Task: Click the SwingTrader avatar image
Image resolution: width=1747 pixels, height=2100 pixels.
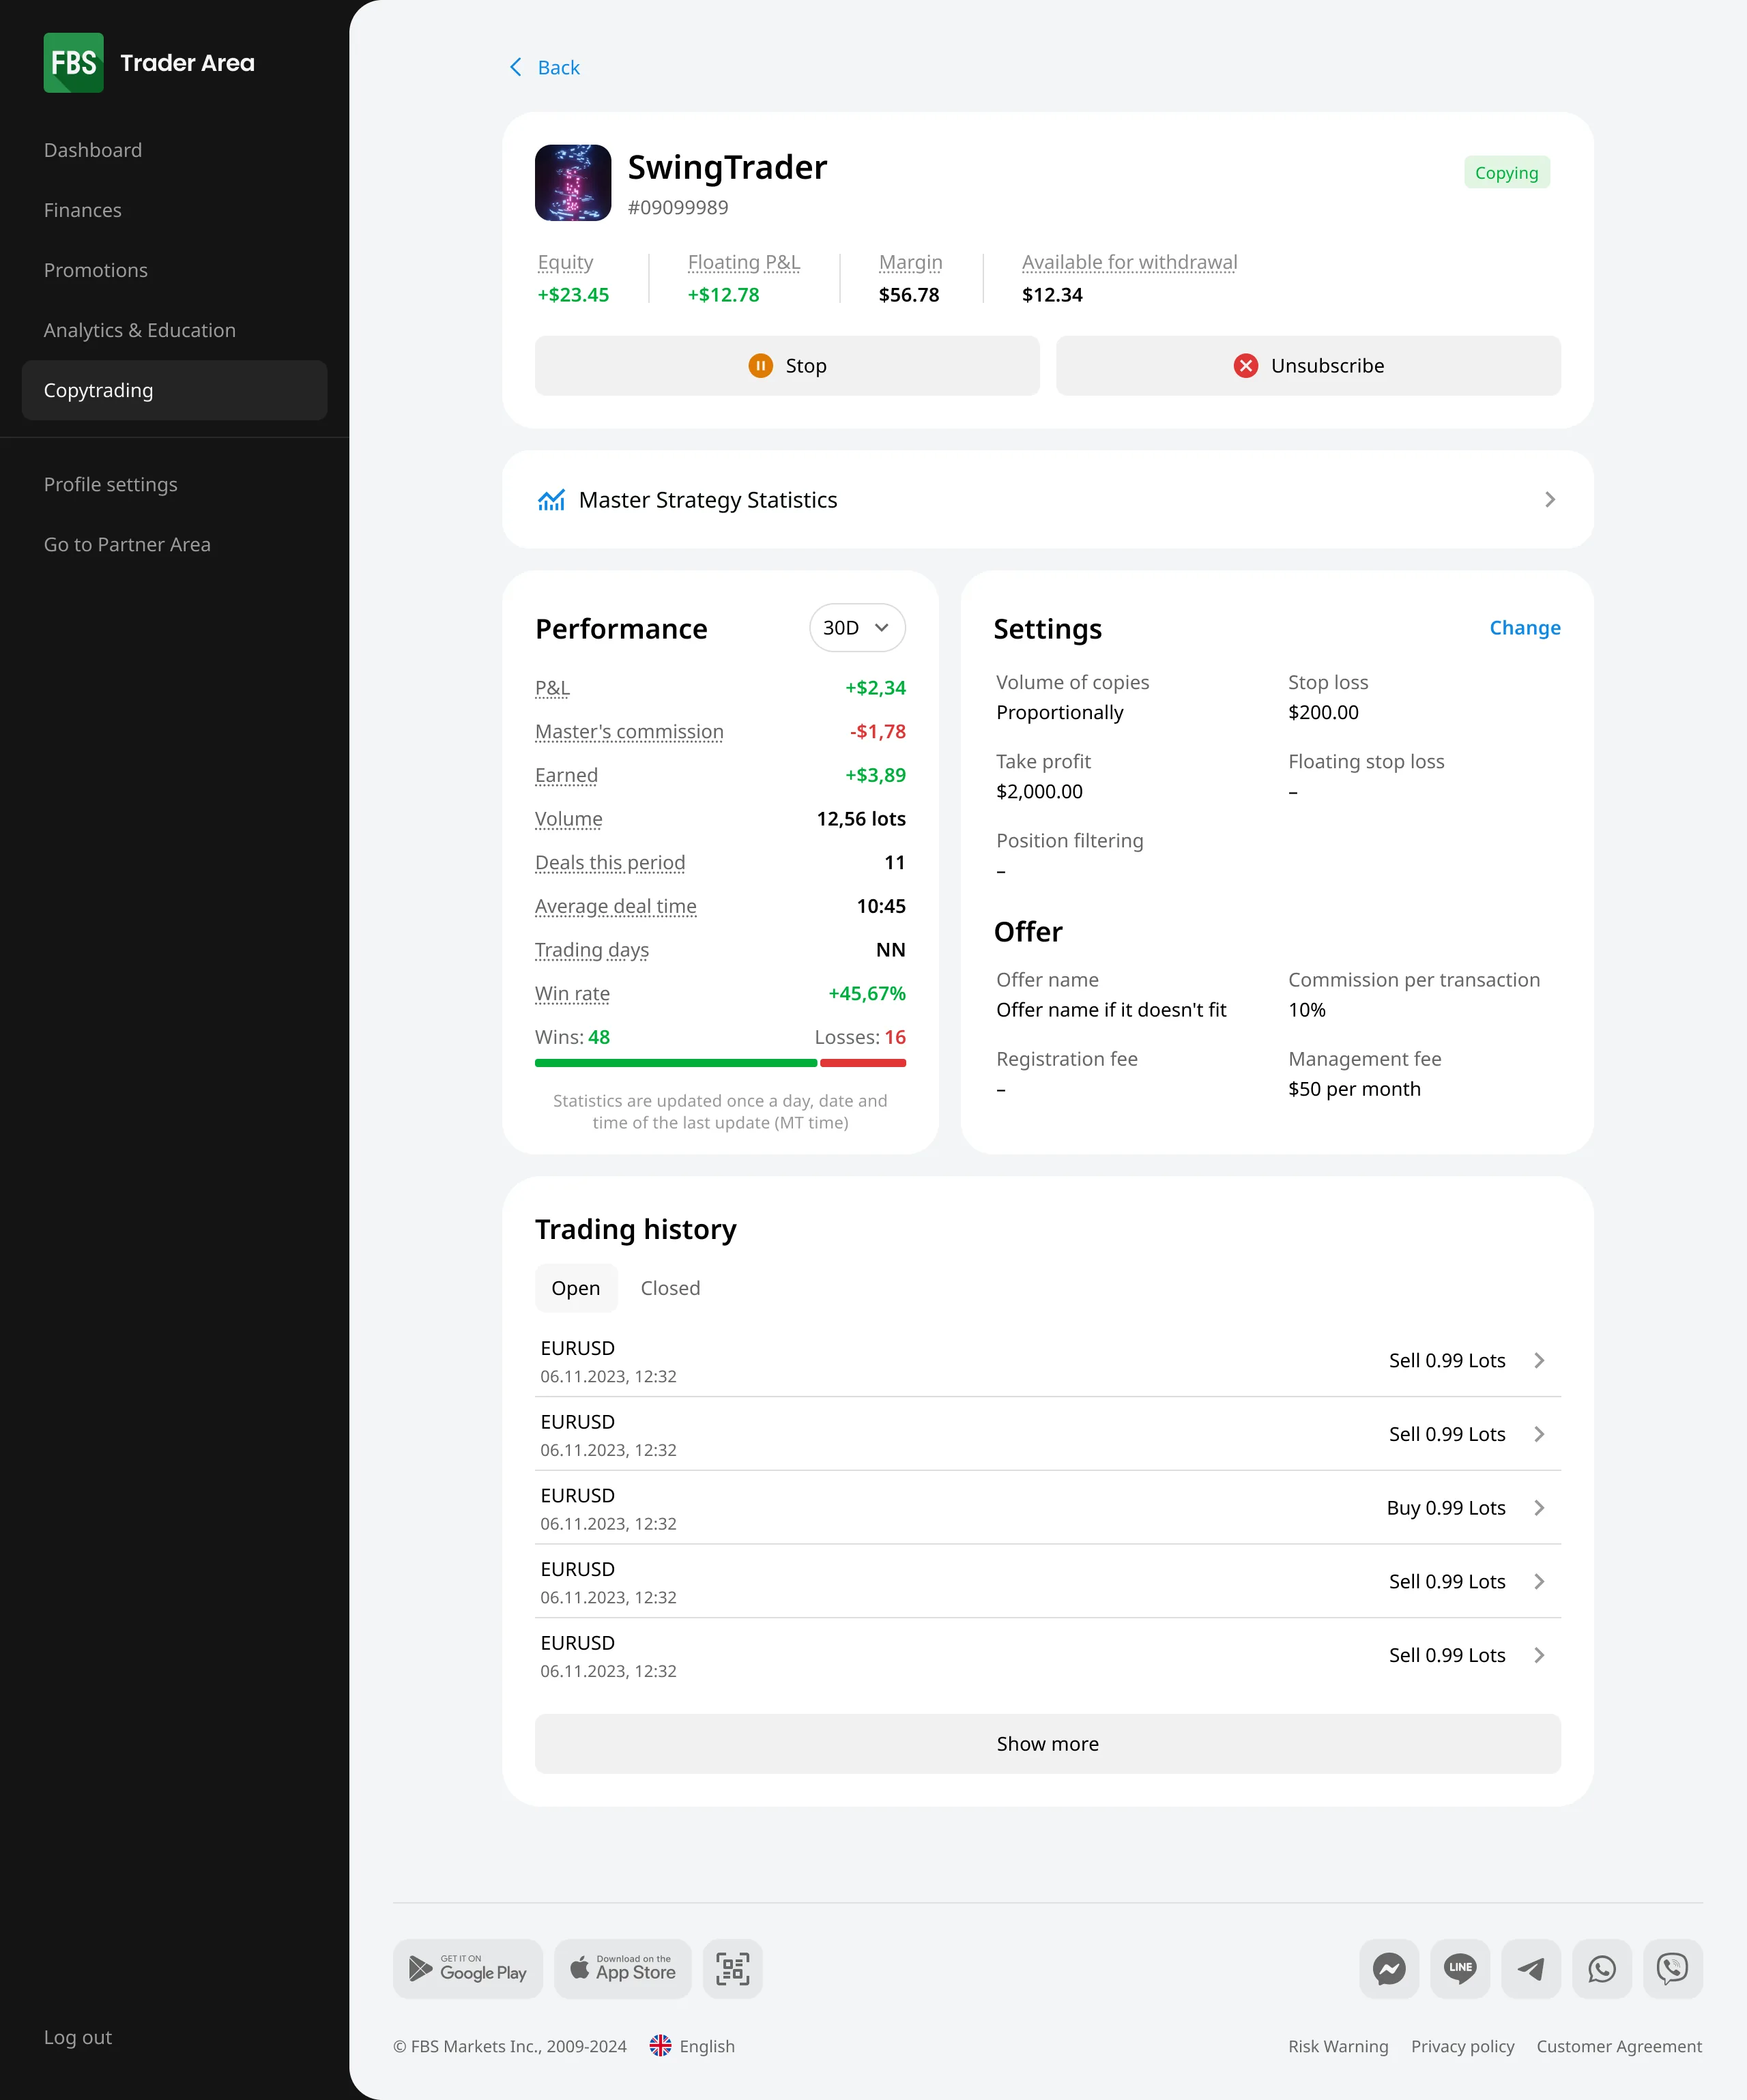Action: pyautogui.click(x=573, y=183)
